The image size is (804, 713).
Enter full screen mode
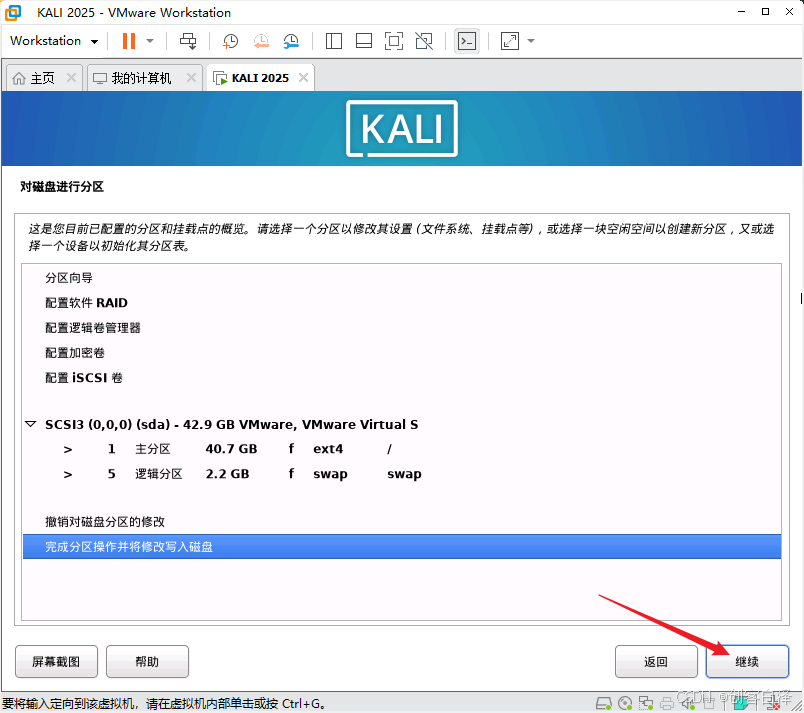(394, 41)
